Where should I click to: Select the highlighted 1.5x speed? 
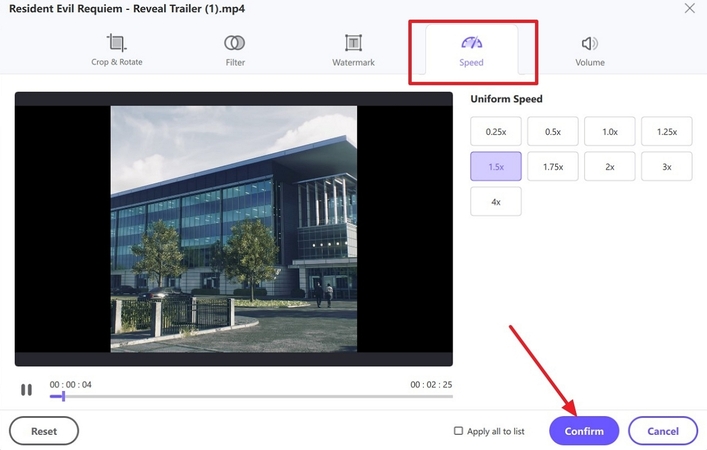(496, 166)
